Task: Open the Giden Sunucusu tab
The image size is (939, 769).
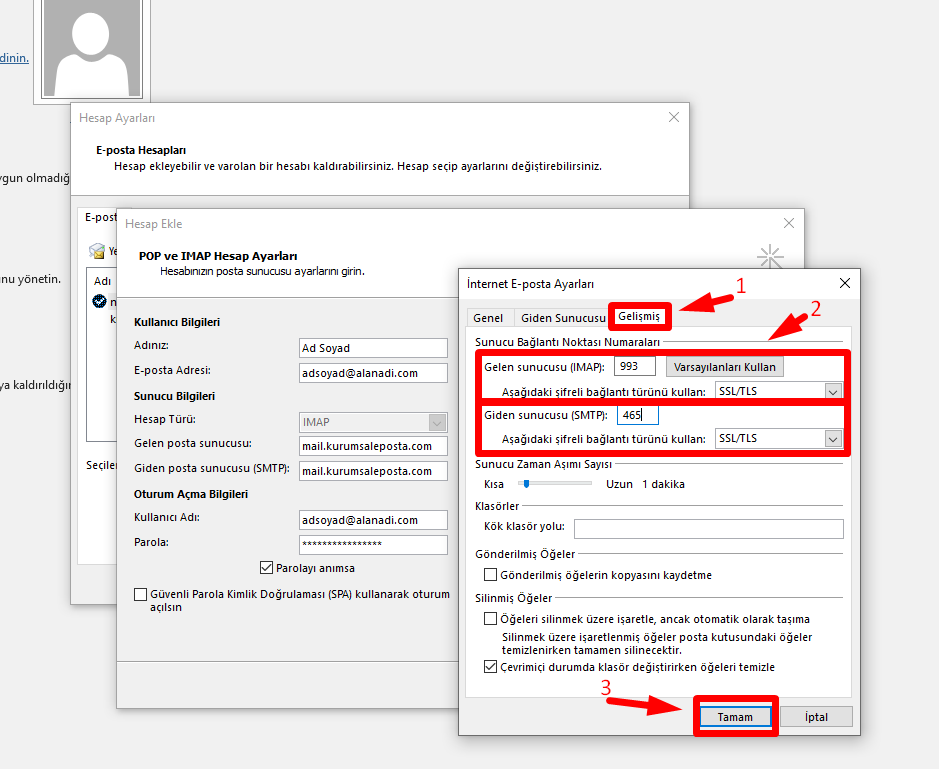Action: pos(563,318)
